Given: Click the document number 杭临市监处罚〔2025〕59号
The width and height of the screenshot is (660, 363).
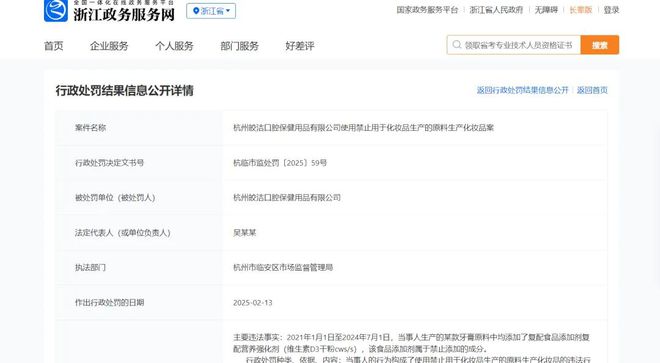Looking at the screenshot, I should 280,163.
